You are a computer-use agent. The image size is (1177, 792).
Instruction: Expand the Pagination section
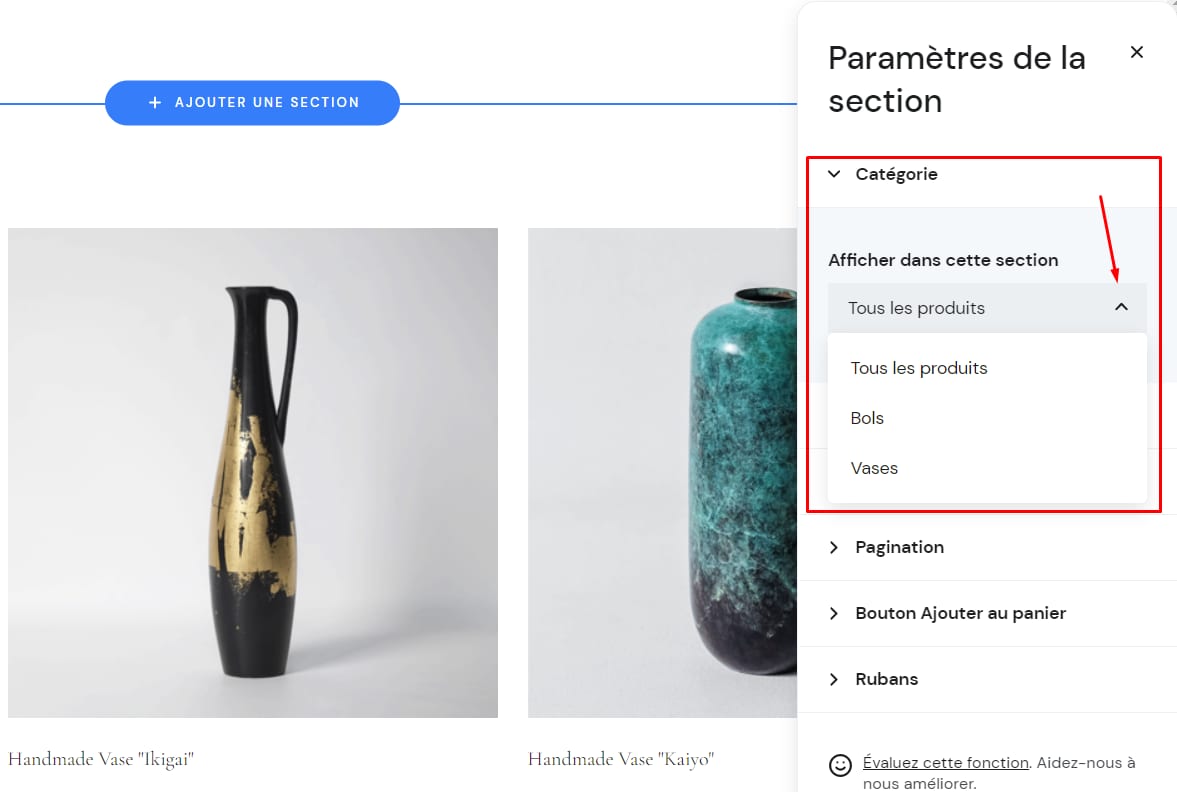tap(899, 547)
